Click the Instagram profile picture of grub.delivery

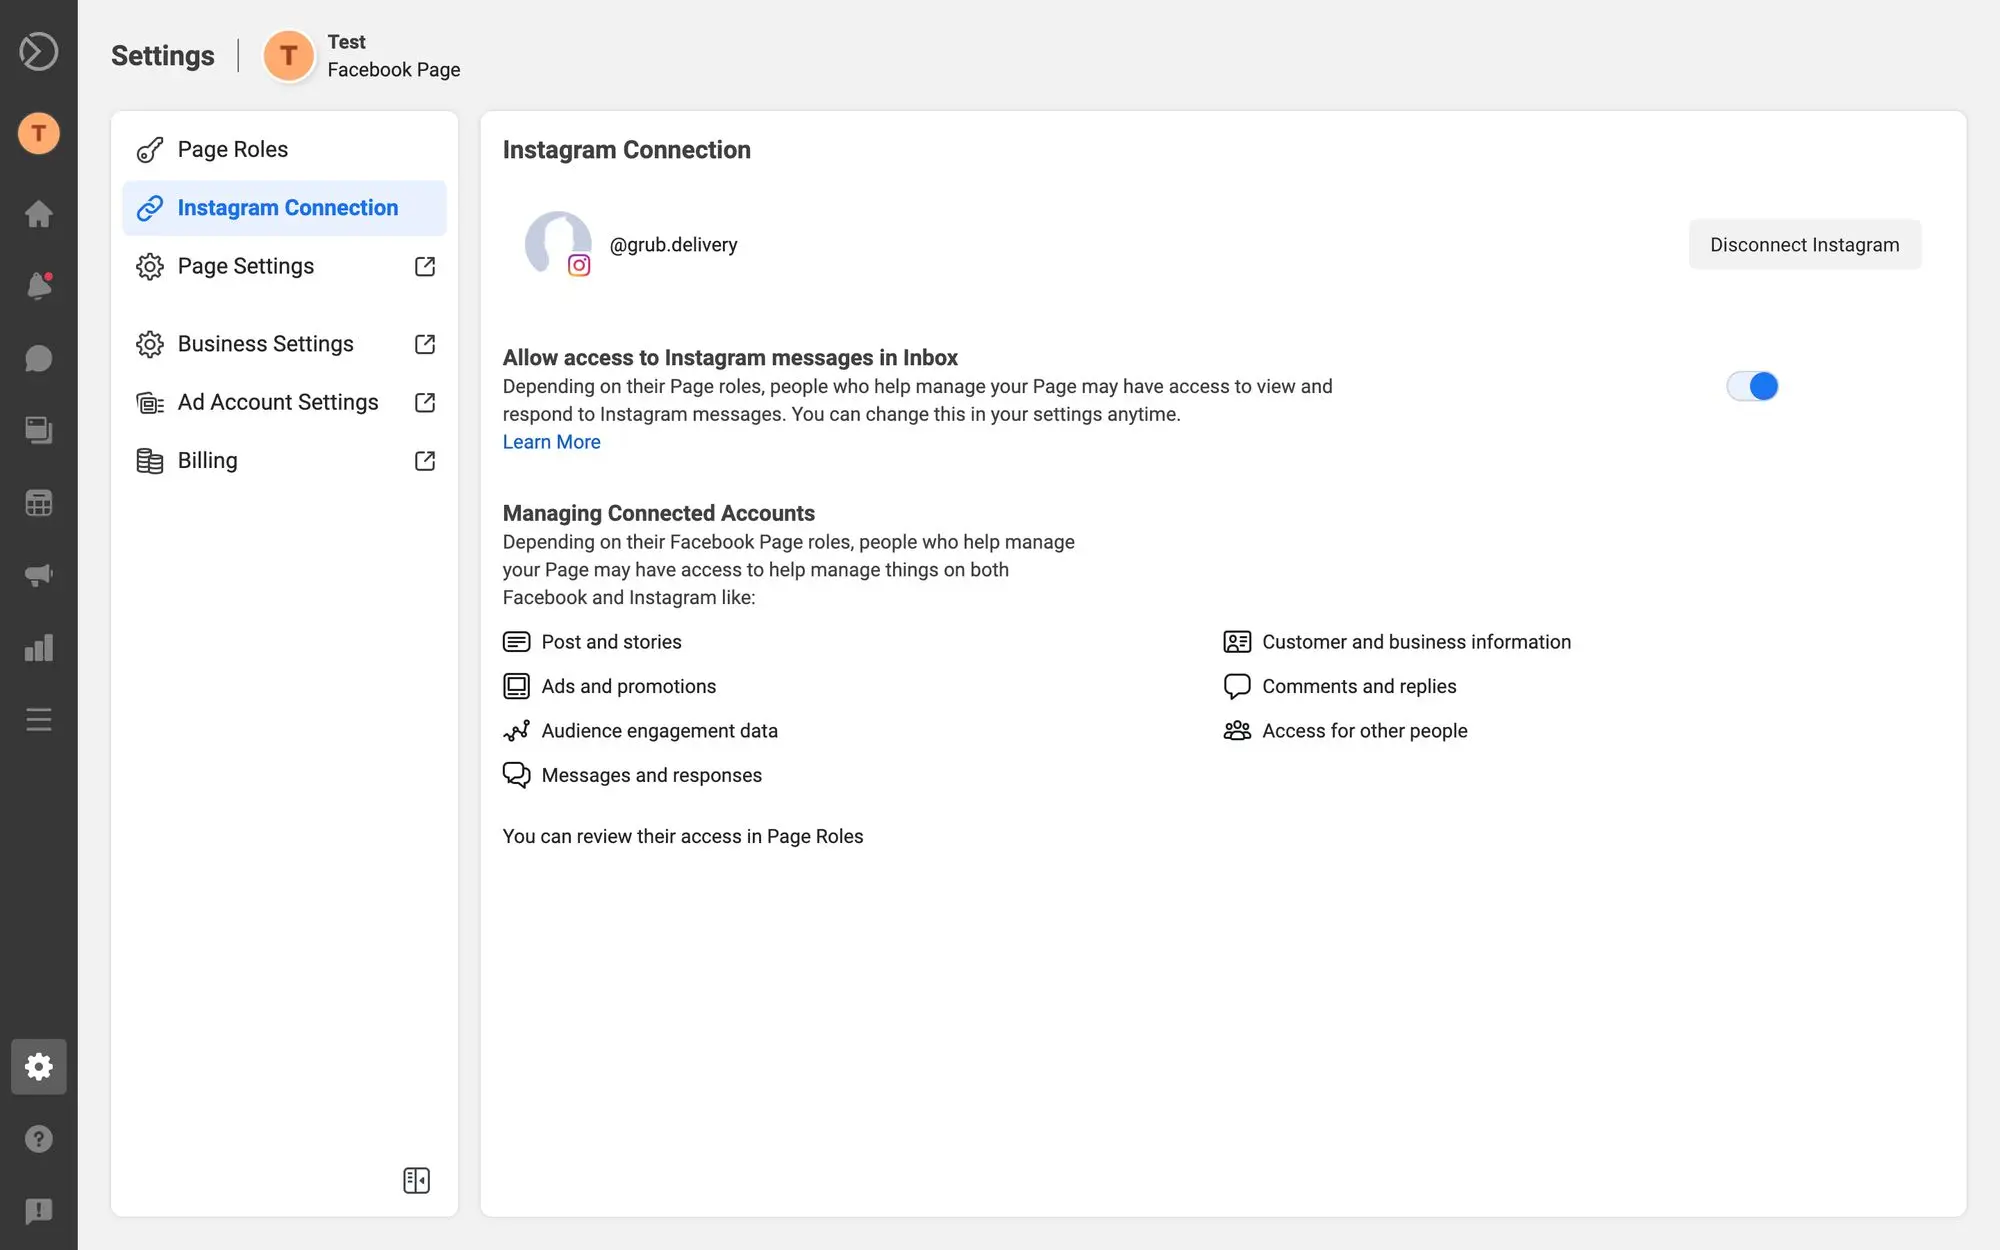coord(558,244)
